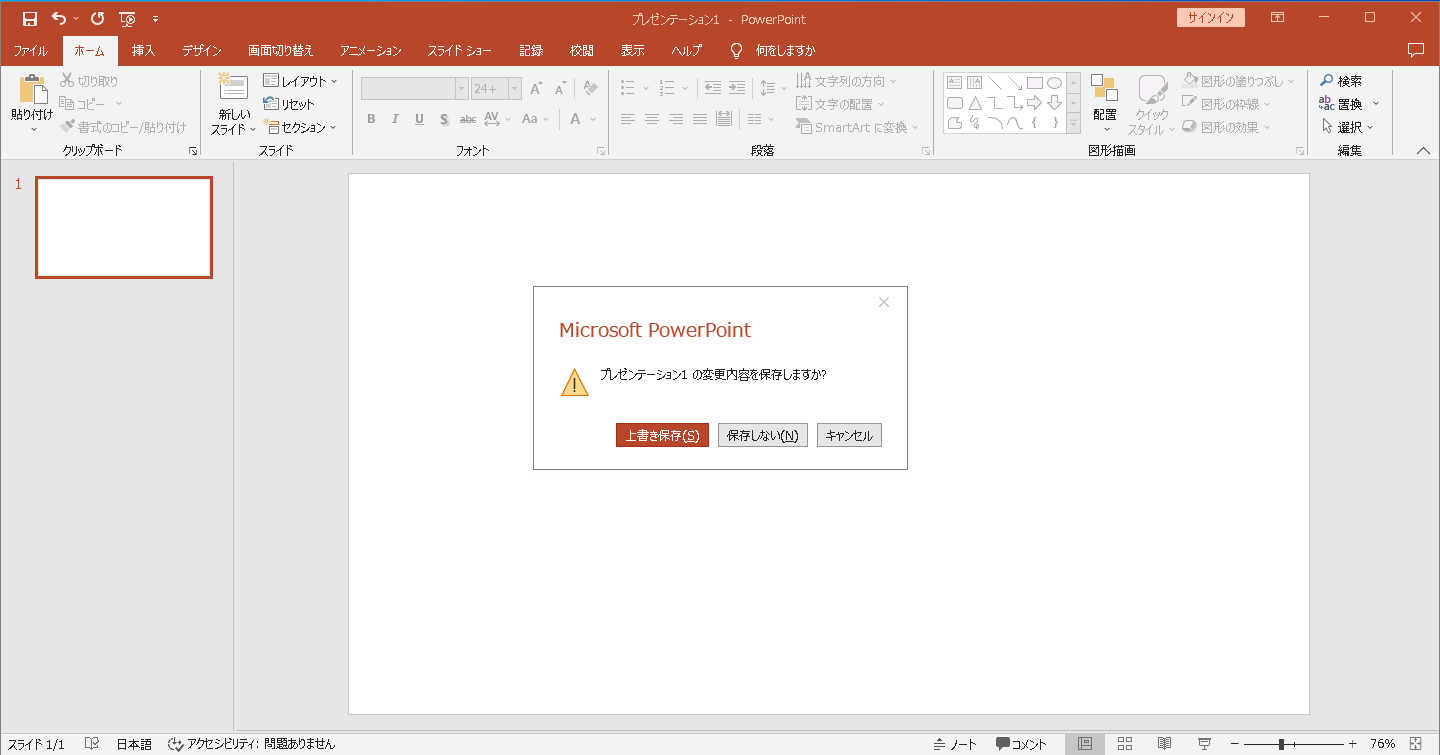Select slide 1 thumbnail
1440x755 pixels.
click(124, 228)
